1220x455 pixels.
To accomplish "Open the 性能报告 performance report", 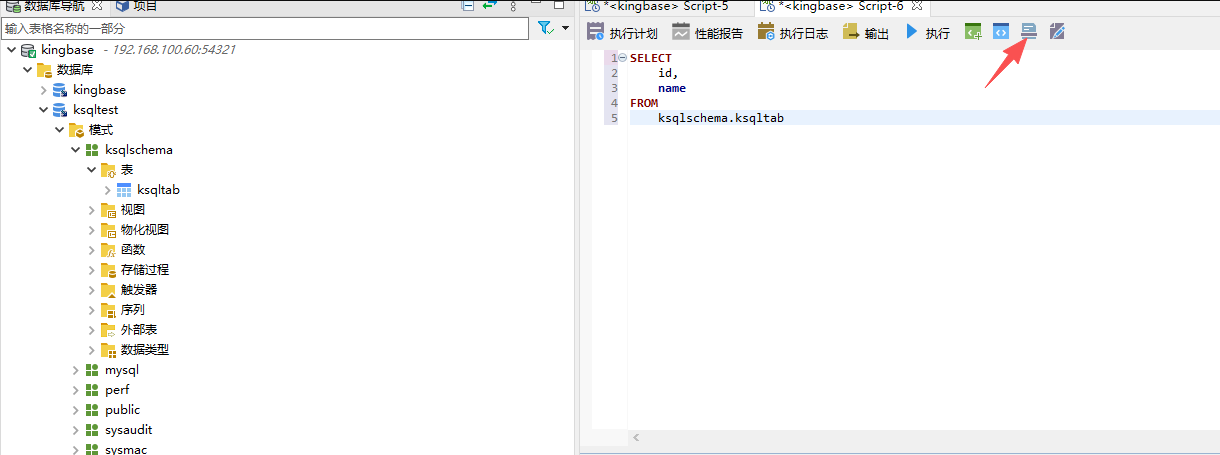I will point(707,33).
